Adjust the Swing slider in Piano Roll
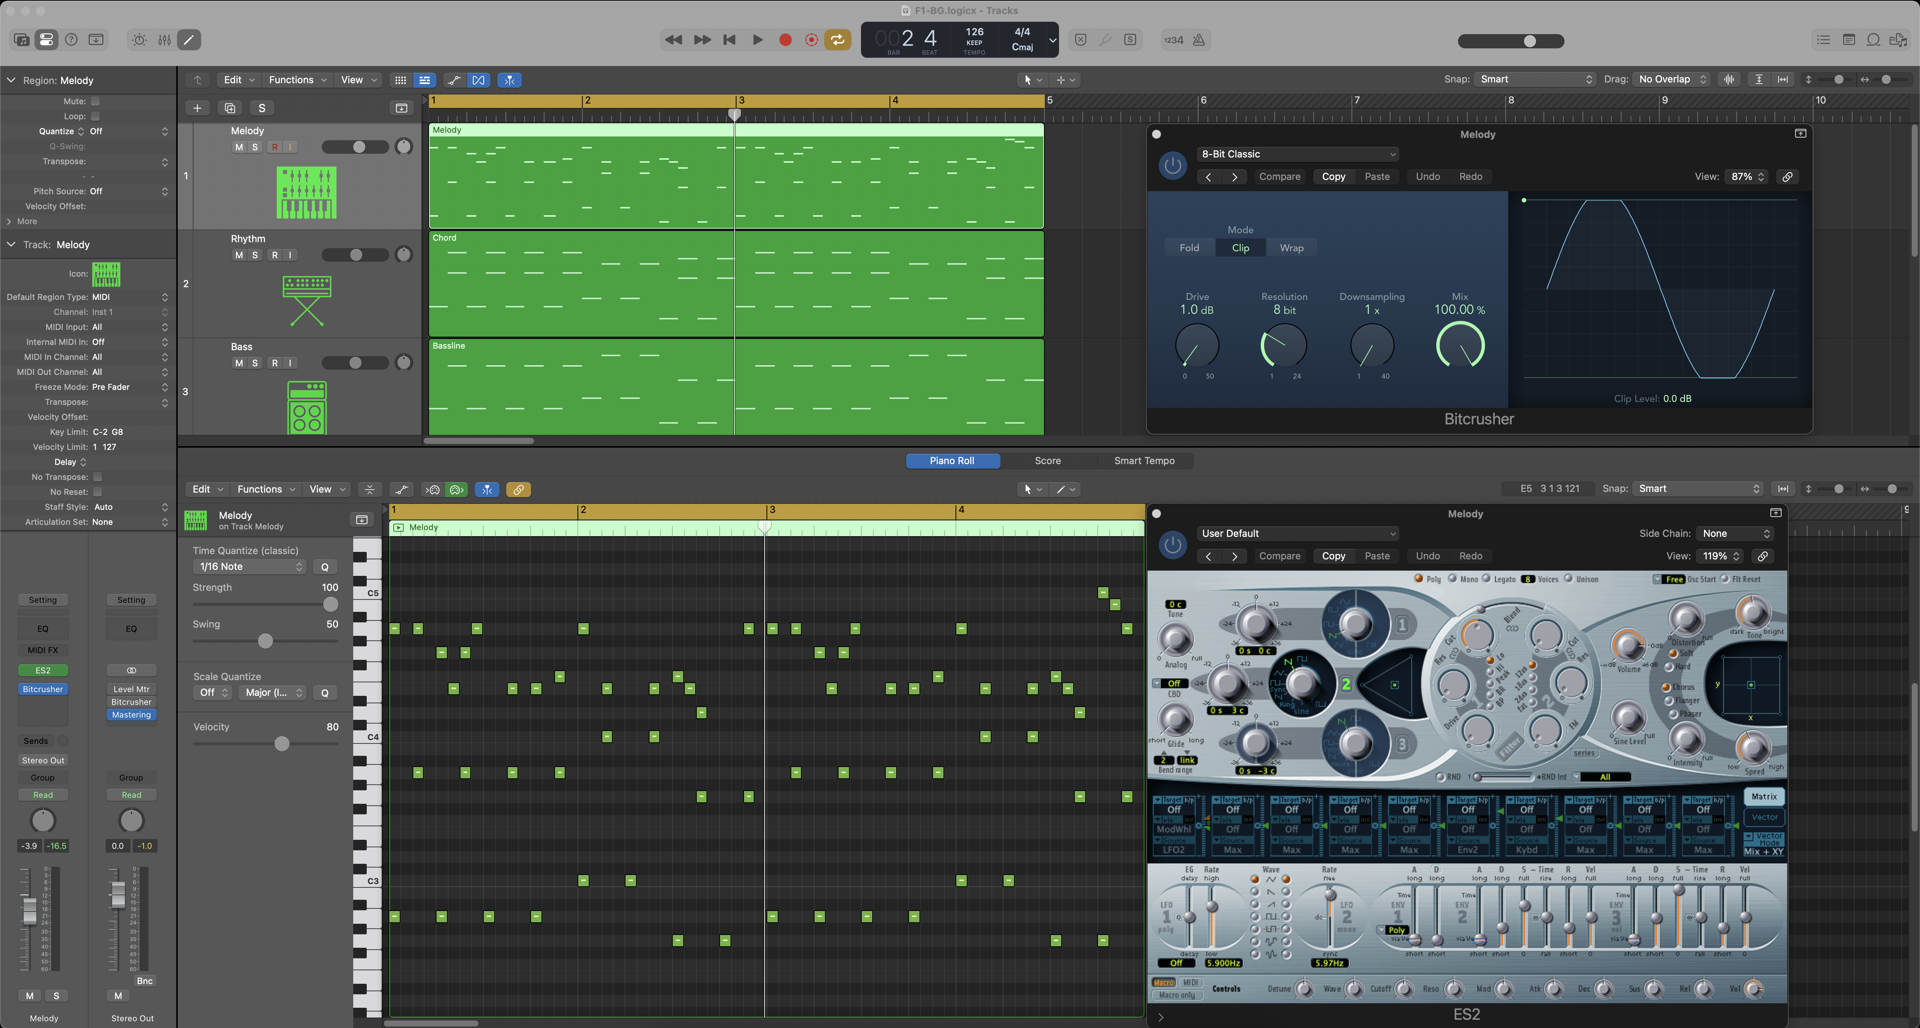Screen dimensions: 1920x1028 pyautogui.click(x=265, y=641)
